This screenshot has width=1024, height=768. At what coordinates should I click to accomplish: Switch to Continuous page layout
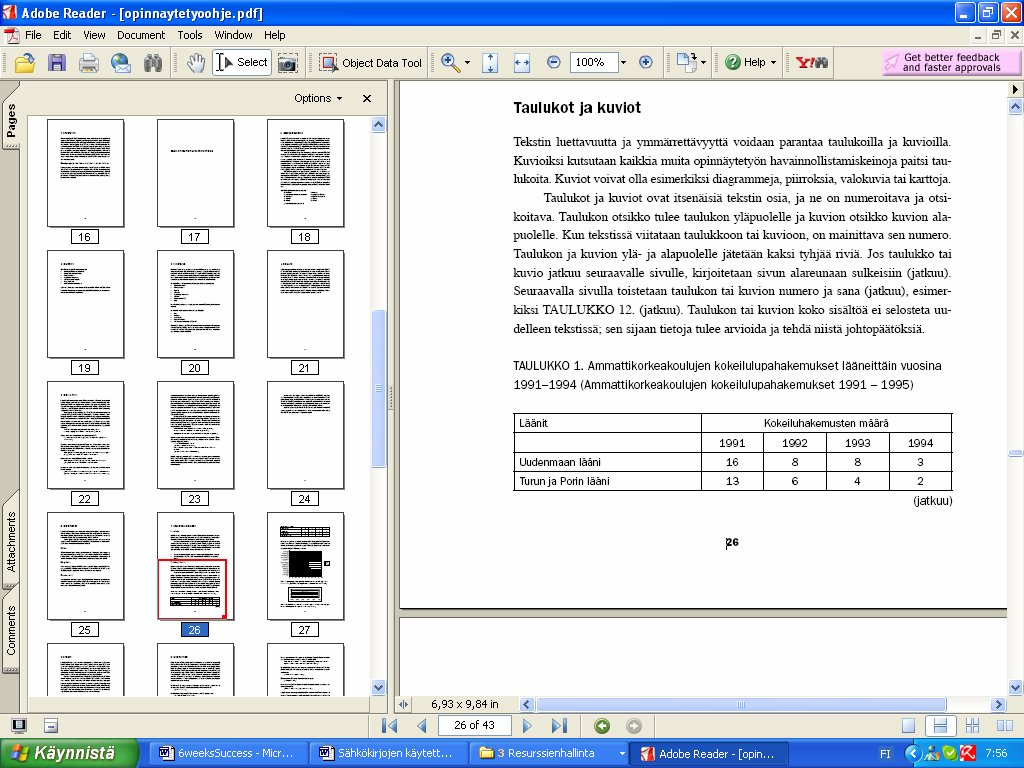(940, 726)
